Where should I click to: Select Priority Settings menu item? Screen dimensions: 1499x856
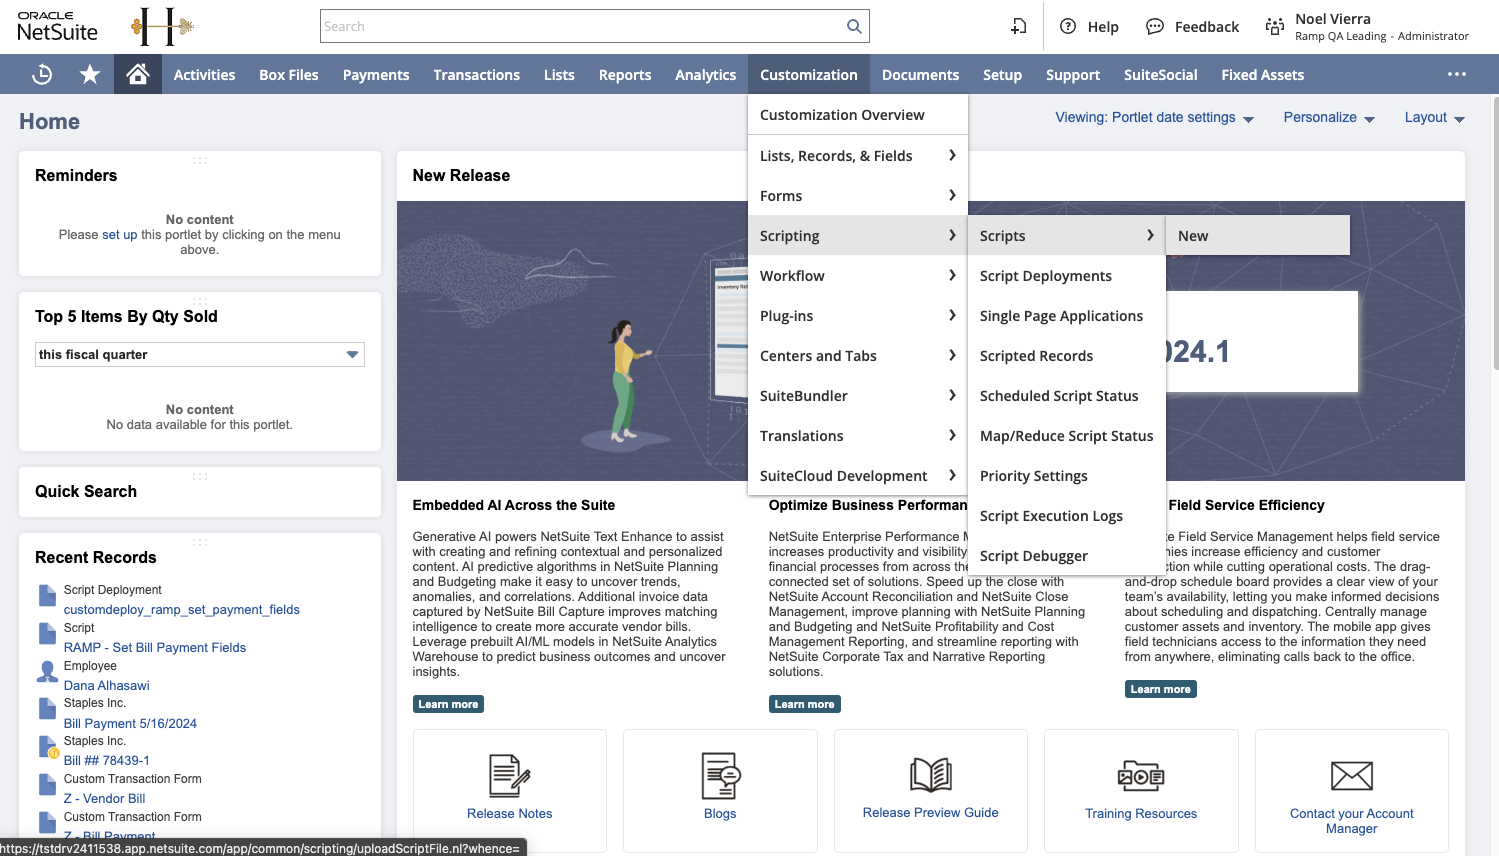point(1066,475)
